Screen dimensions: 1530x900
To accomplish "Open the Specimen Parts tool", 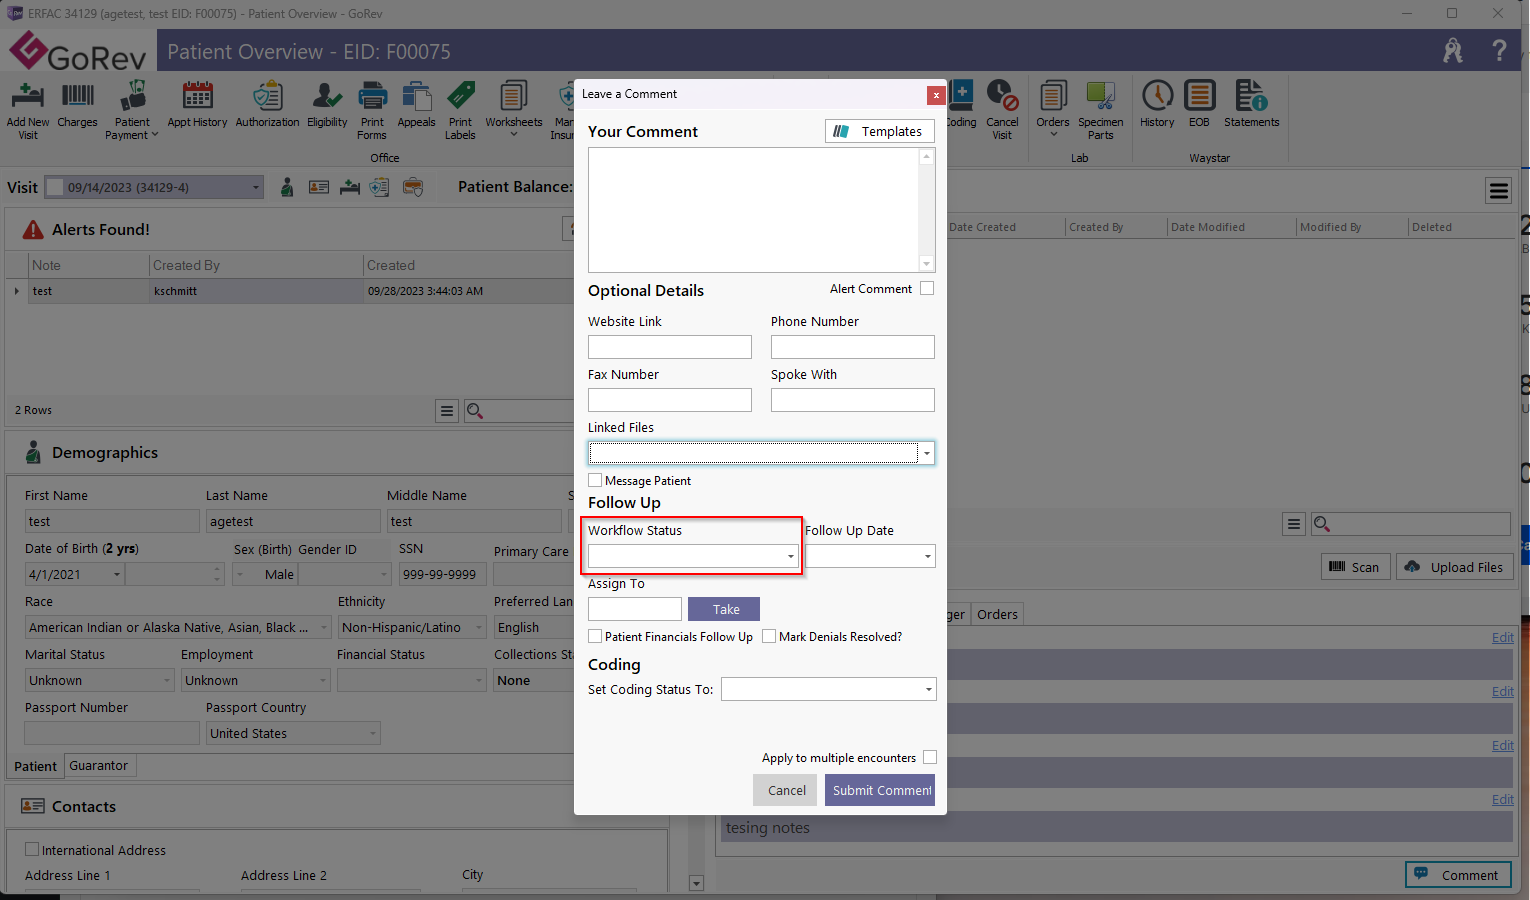I will 1100,110.
